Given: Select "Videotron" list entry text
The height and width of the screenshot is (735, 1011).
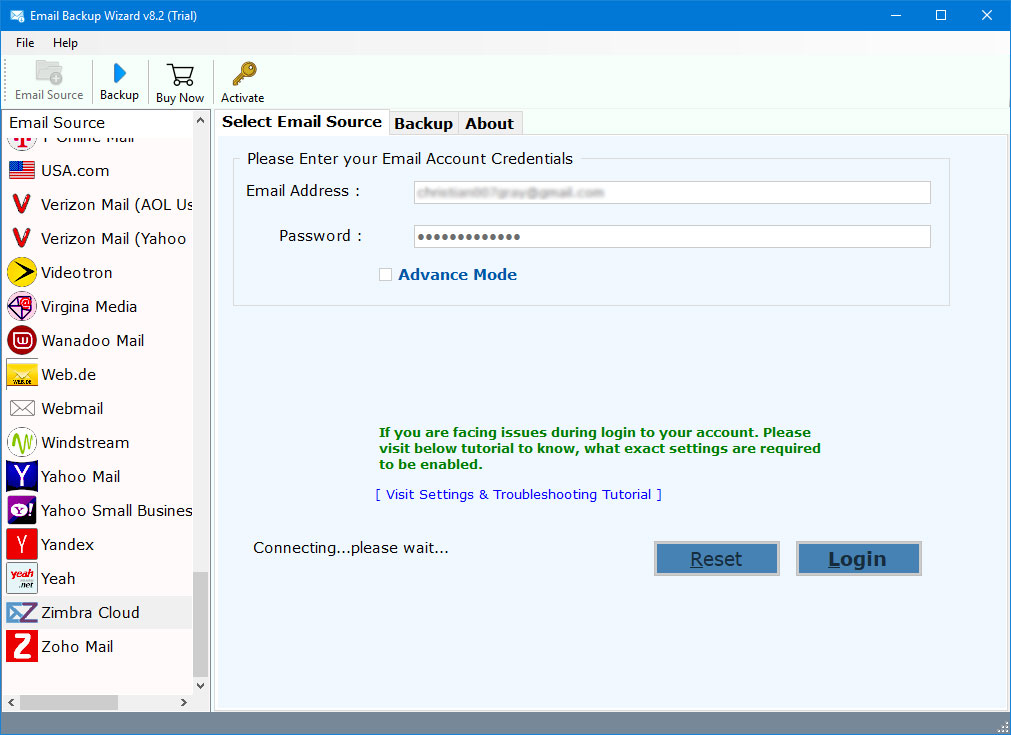Looking at the screenshot, I should tap(77, 273).
